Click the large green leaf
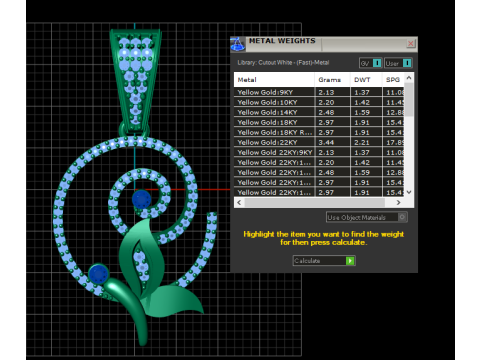This screenshot has width=480, height=360. point(142,257)
